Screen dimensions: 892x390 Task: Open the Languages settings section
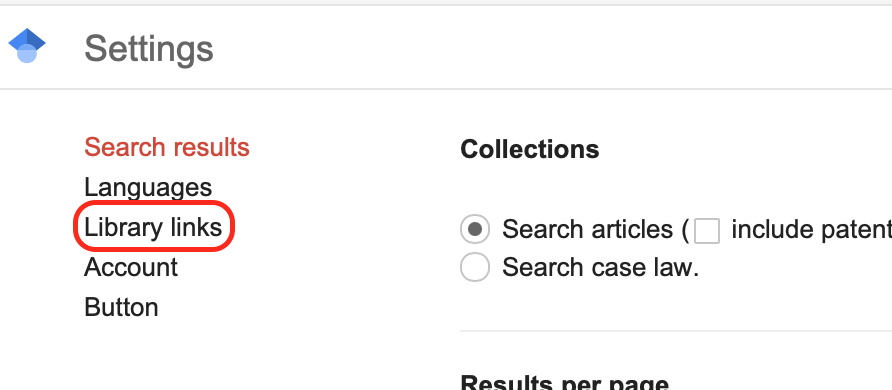[x=148, y=188]
